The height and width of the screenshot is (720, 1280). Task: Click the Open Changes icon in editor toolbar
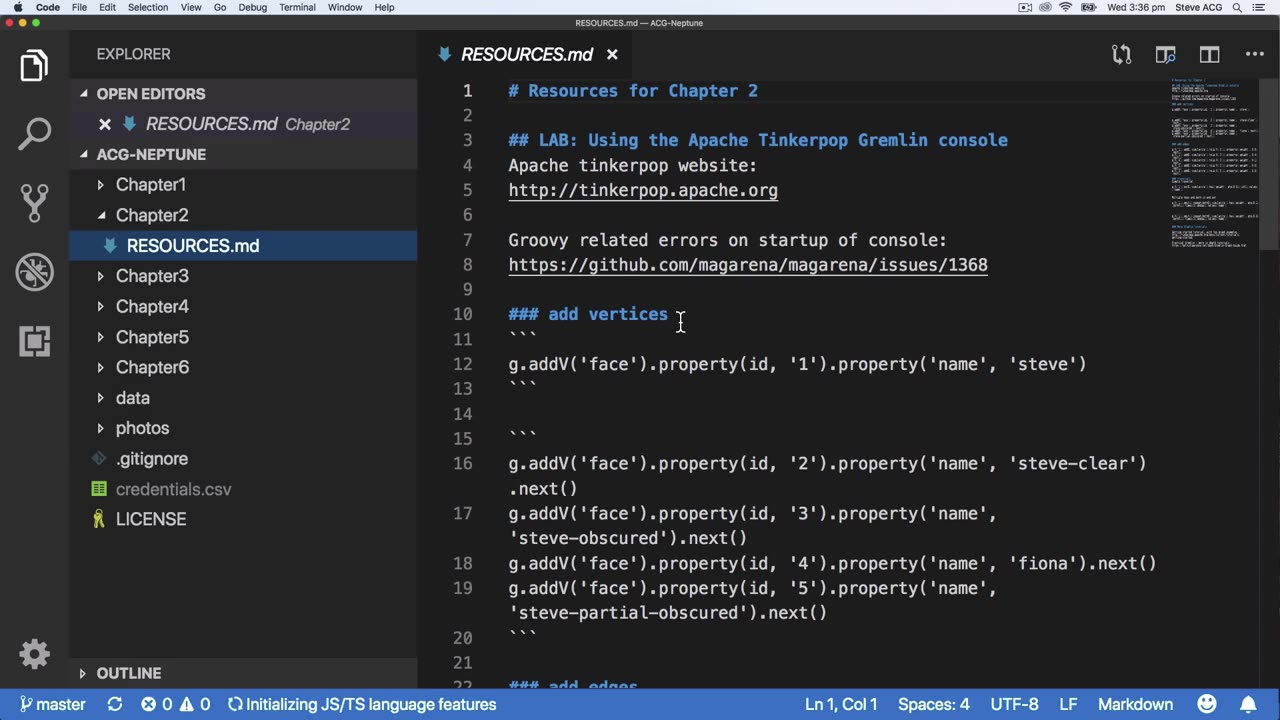tap(1122, 55)
